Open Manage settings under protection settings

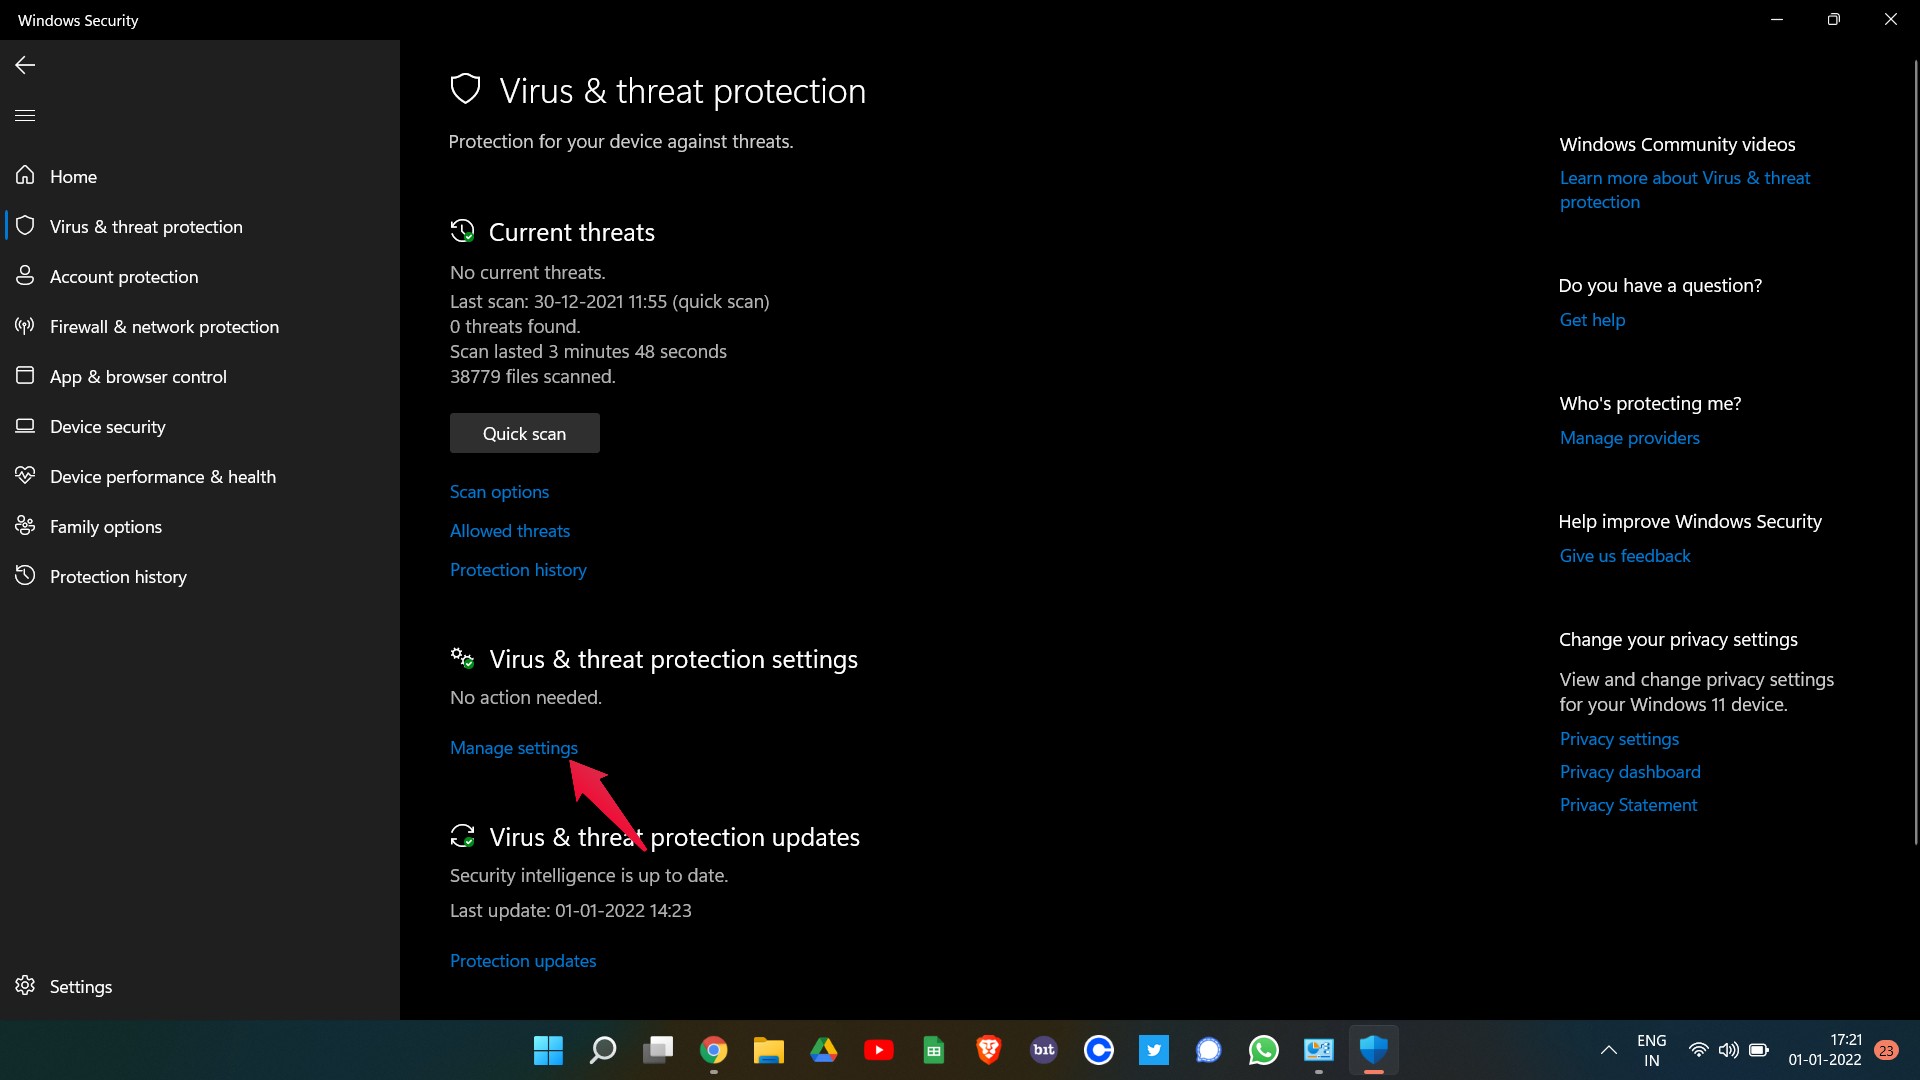pos(513,747)
